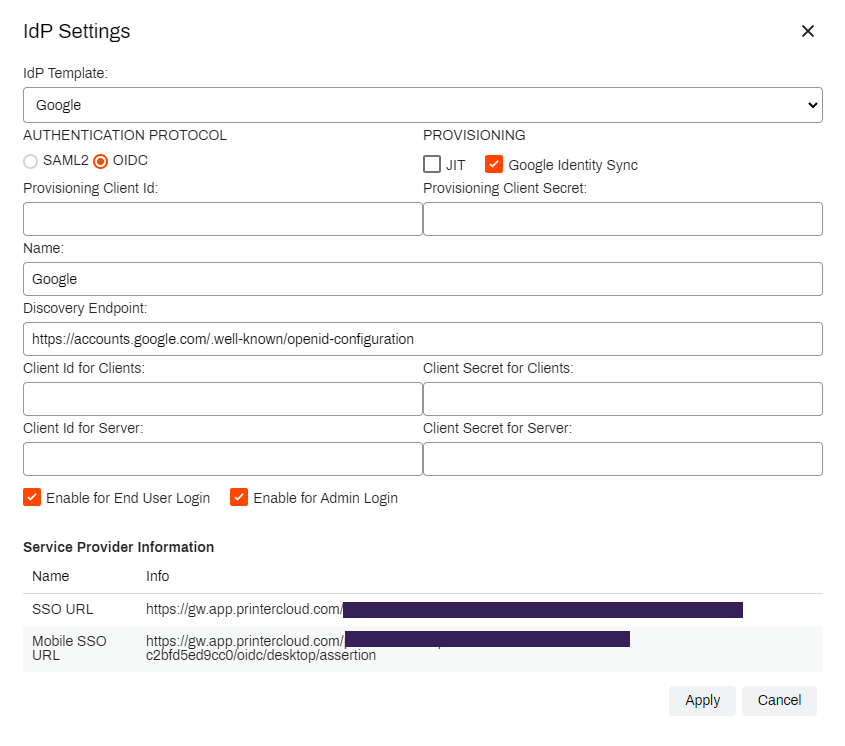The width and height of the screenshot is (845, 746).
Task: Uncheck Google Identity Sync
Action: pos(494,164)
